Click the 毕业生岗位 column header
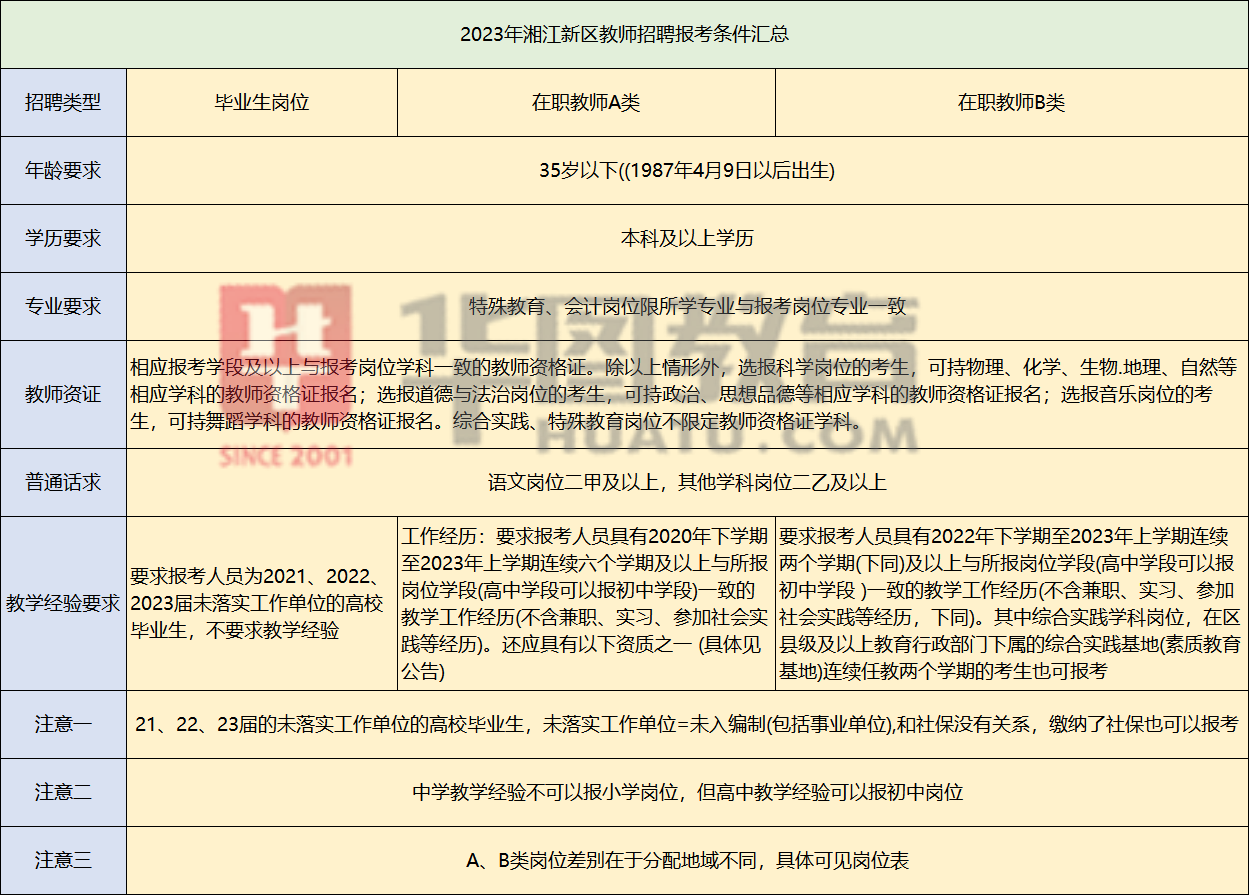Viewport: 1250px width, 895px height. coord(262,102)
